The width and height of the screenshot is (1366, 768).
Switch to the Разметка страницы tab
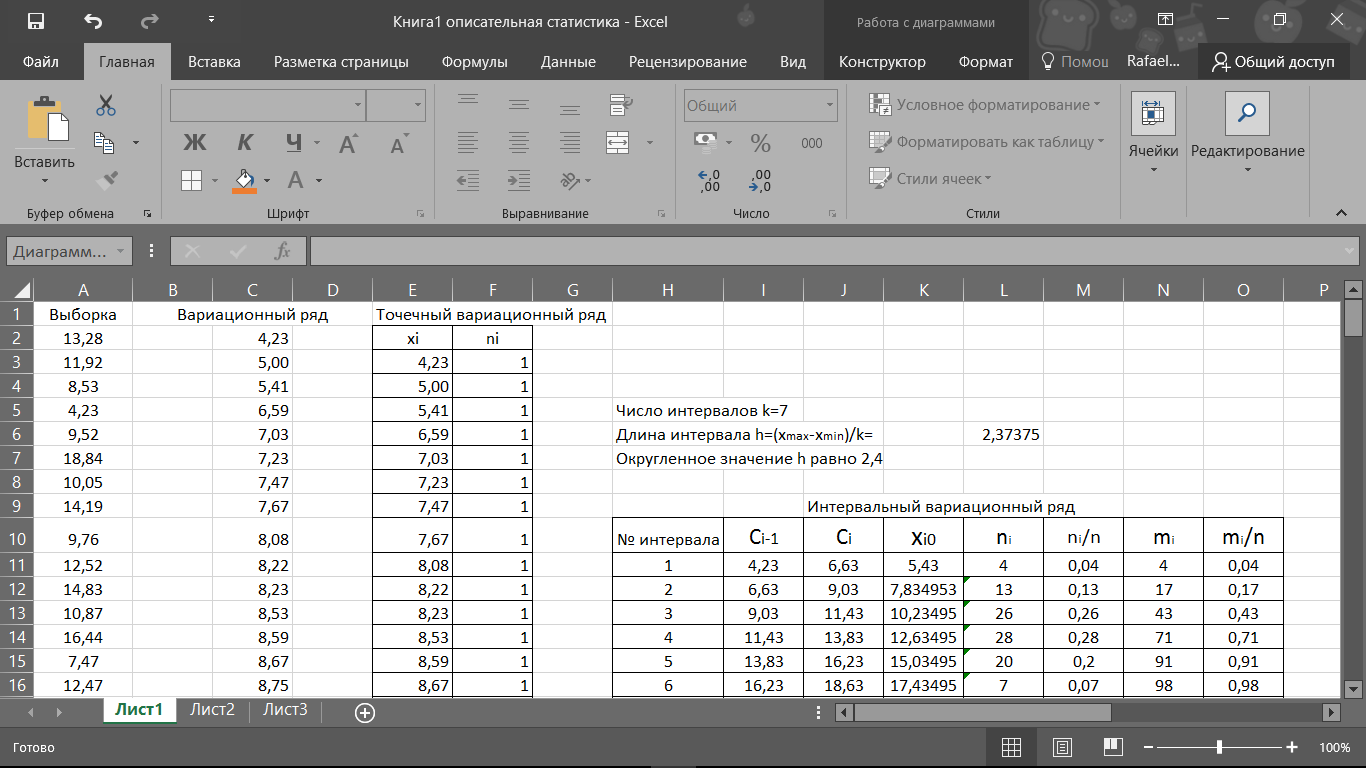point(341,61)
